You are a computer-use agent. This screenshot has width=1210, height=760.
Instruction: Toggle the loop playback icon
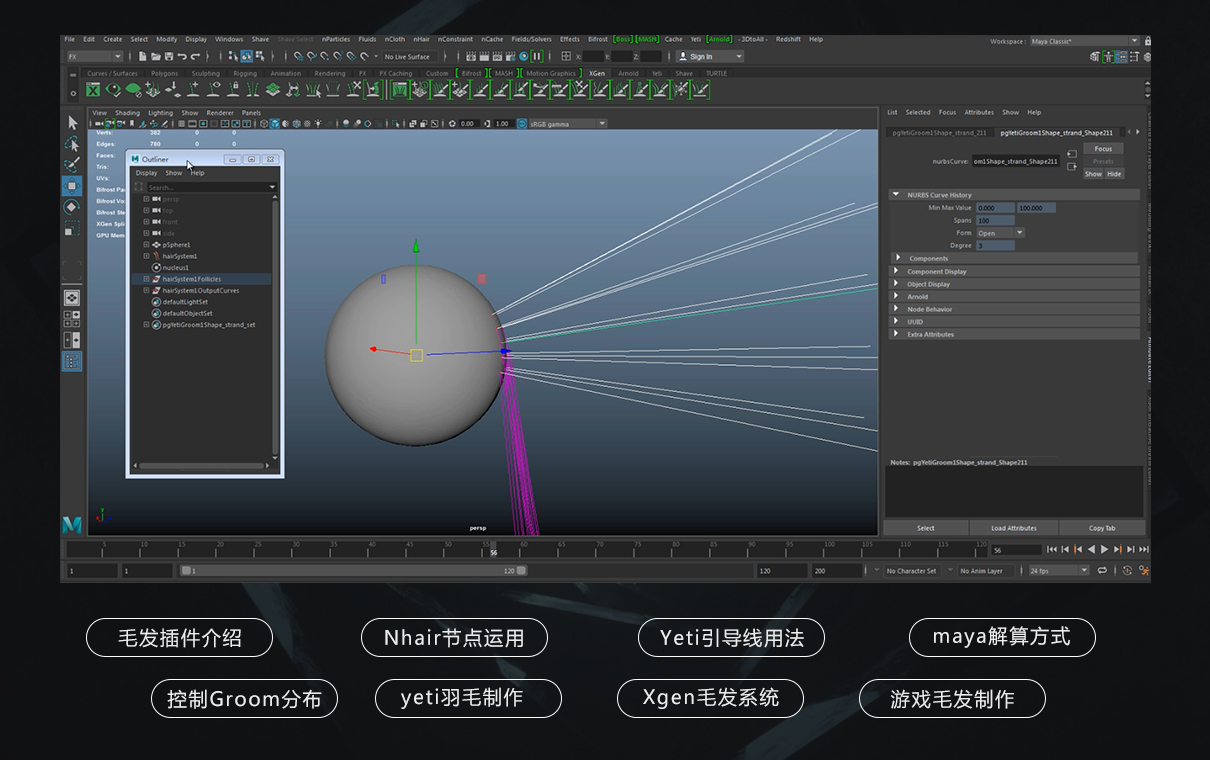coord(1102,570)
